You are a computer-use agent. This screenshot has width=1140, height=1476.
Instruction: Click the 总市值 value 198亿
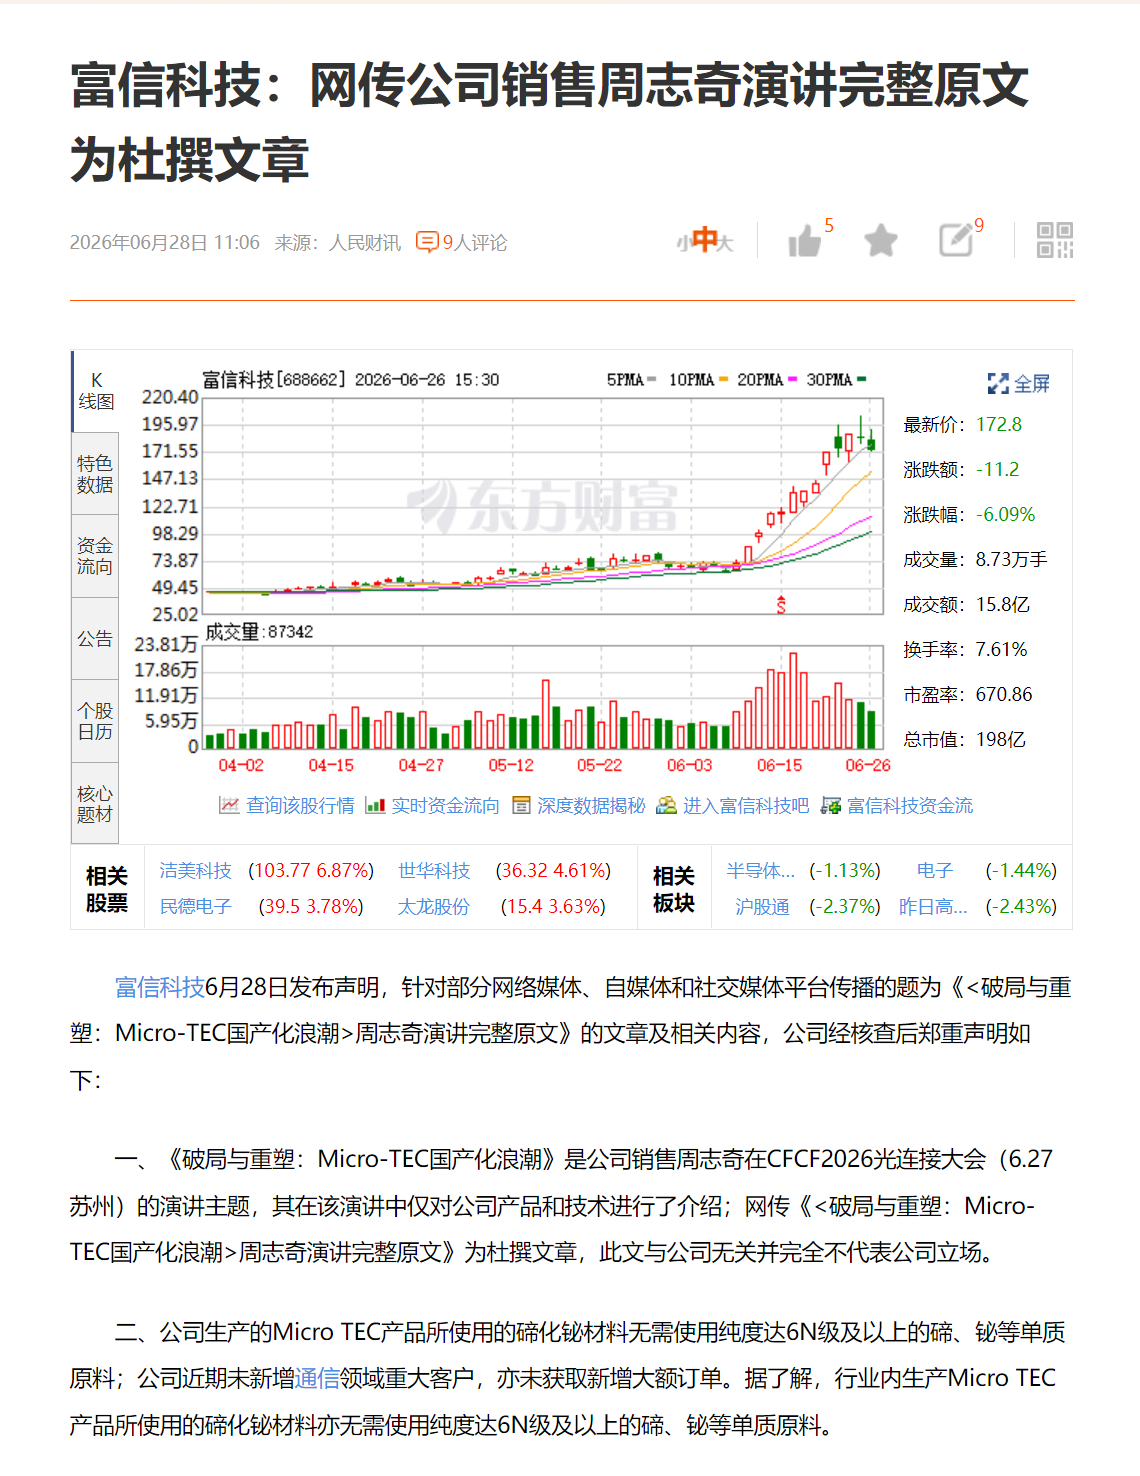pos(1001,740)
